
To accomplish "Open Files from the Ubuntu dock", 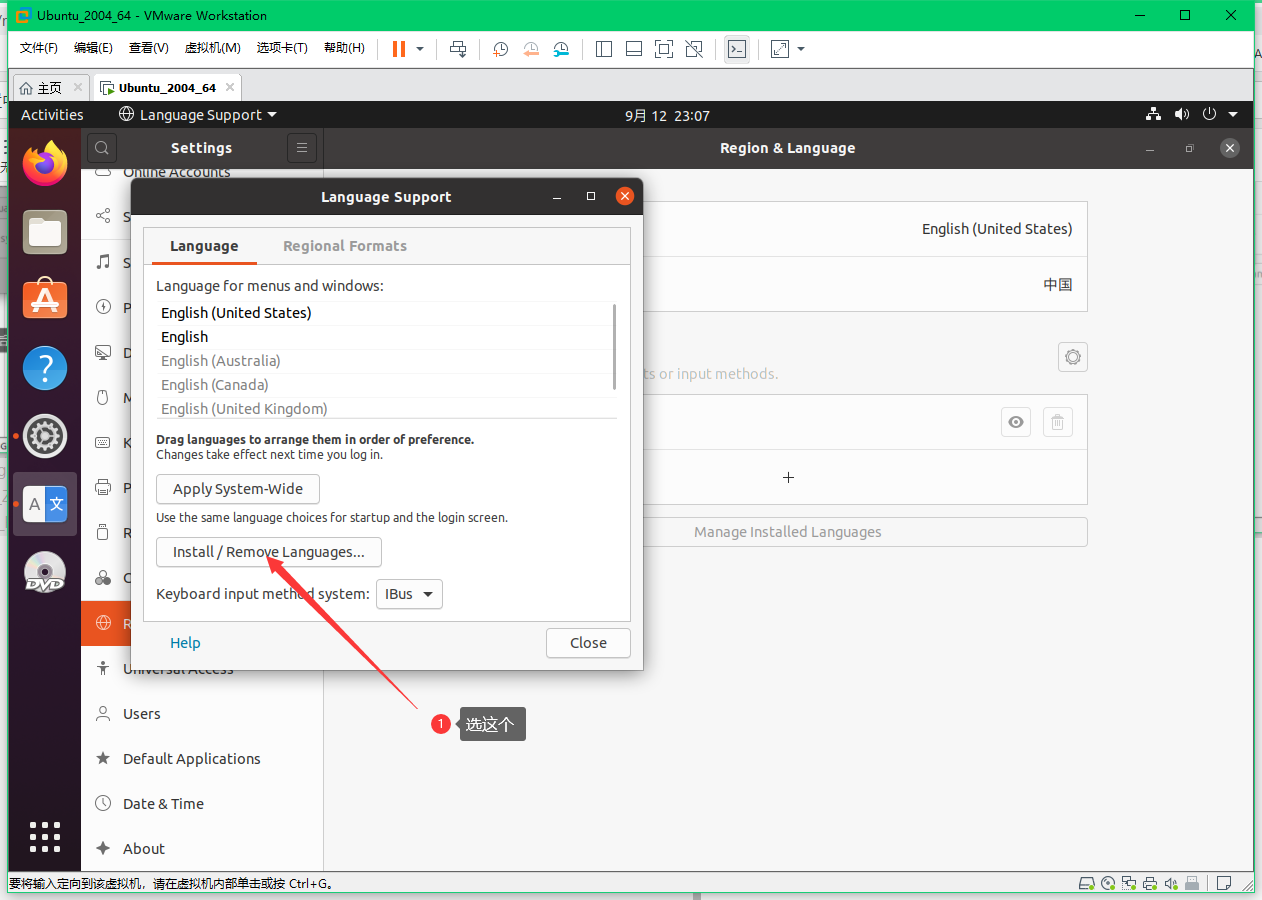I will 45,232.
